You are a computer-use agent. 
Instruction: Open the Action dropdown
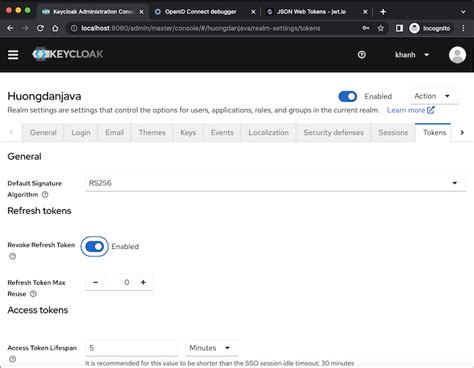tap(434, 96)
